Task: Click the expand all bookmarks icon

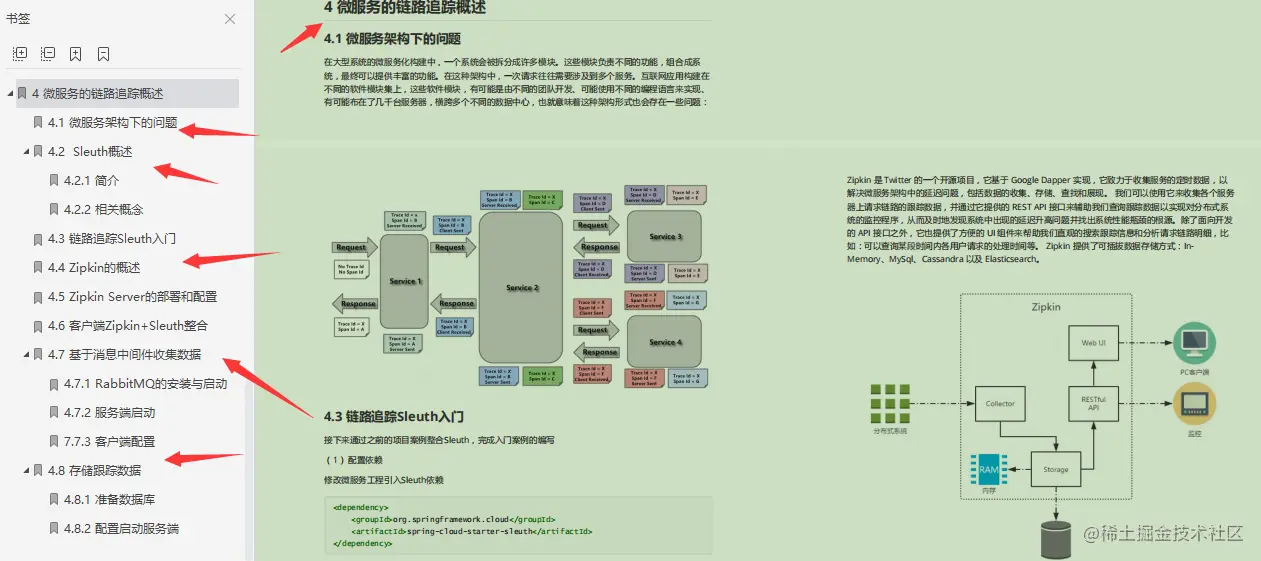Action: [19, 54]
